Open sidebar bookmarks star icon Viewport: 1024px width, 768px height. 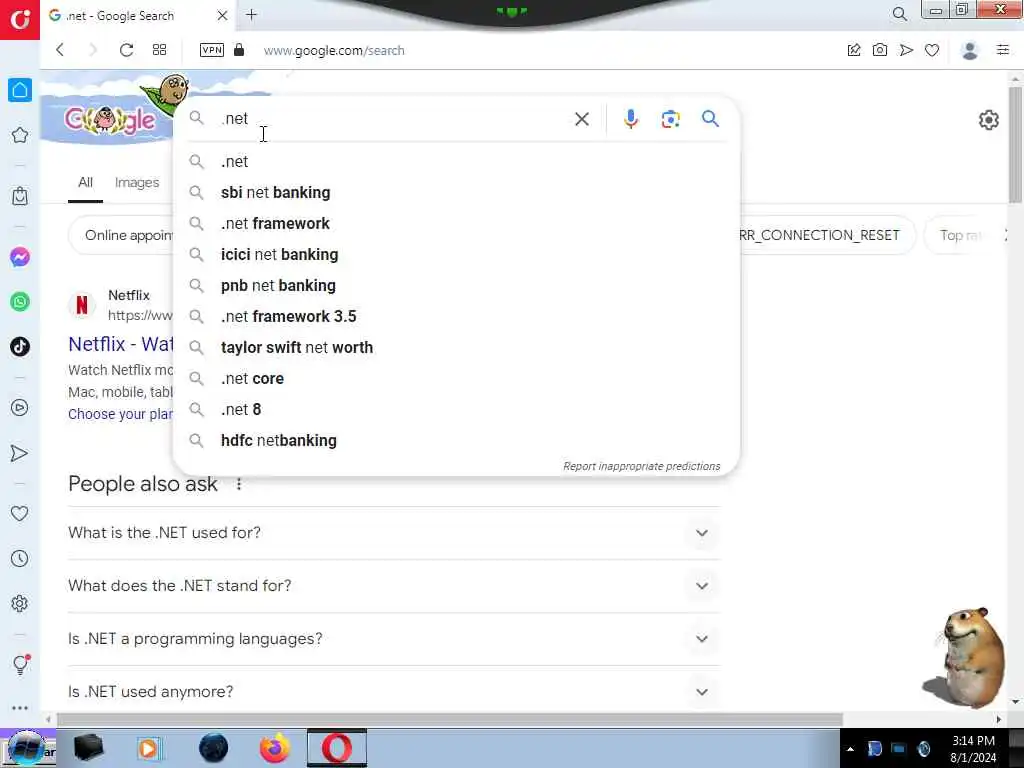pos(20,135)
